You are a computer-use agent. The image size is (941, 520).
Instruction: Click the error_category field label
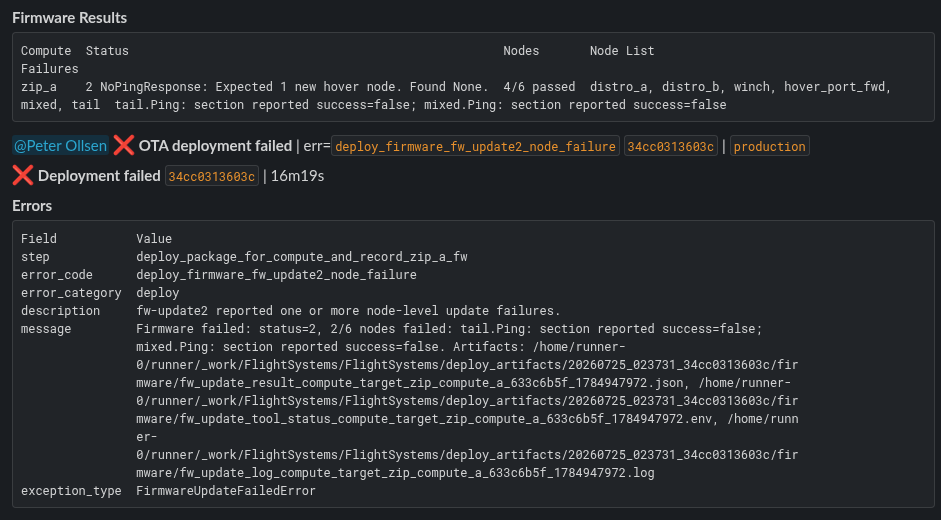(x=71, y=293)
